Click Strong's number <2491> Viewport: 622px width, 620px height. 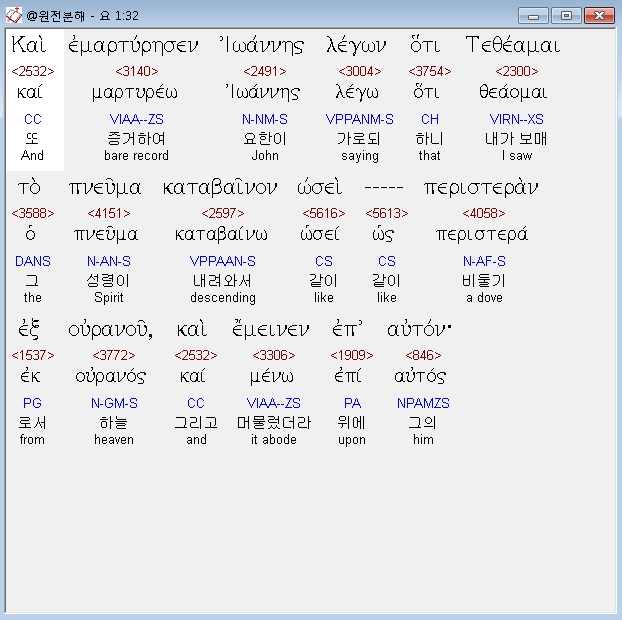[265, 71]
